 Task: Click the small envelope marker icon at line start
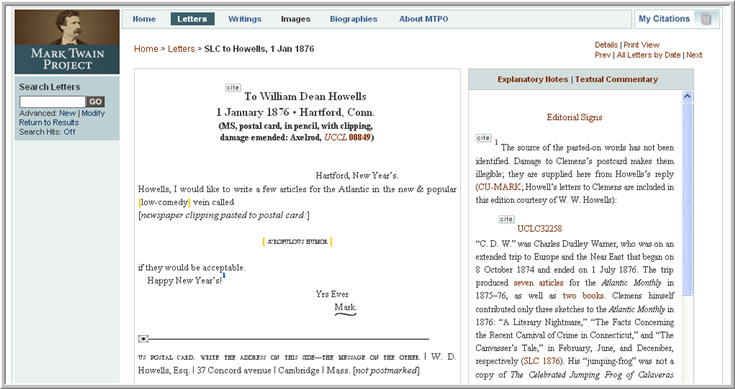143,339
